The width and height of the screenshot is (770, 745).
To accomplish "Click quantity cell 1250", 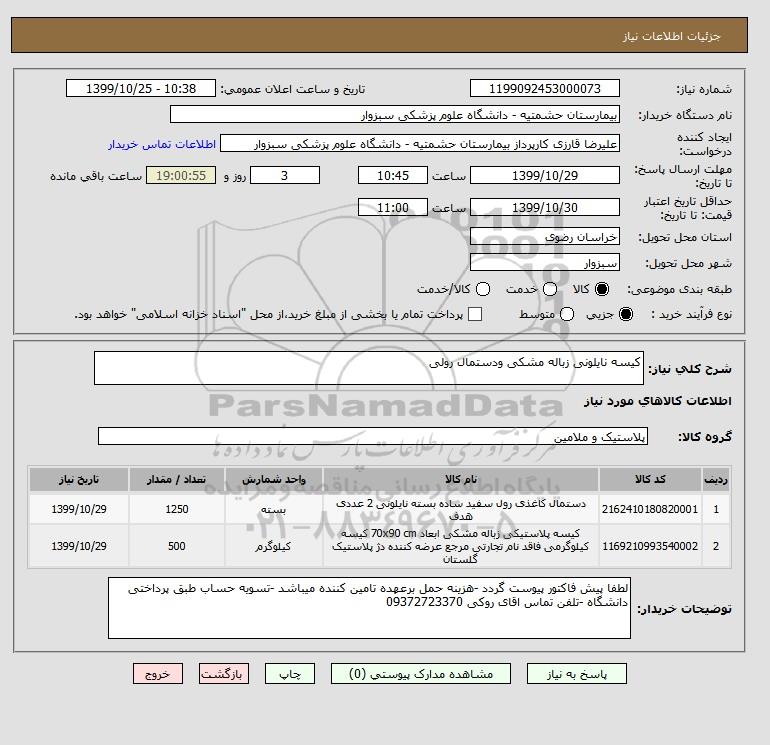I will 177,509.
